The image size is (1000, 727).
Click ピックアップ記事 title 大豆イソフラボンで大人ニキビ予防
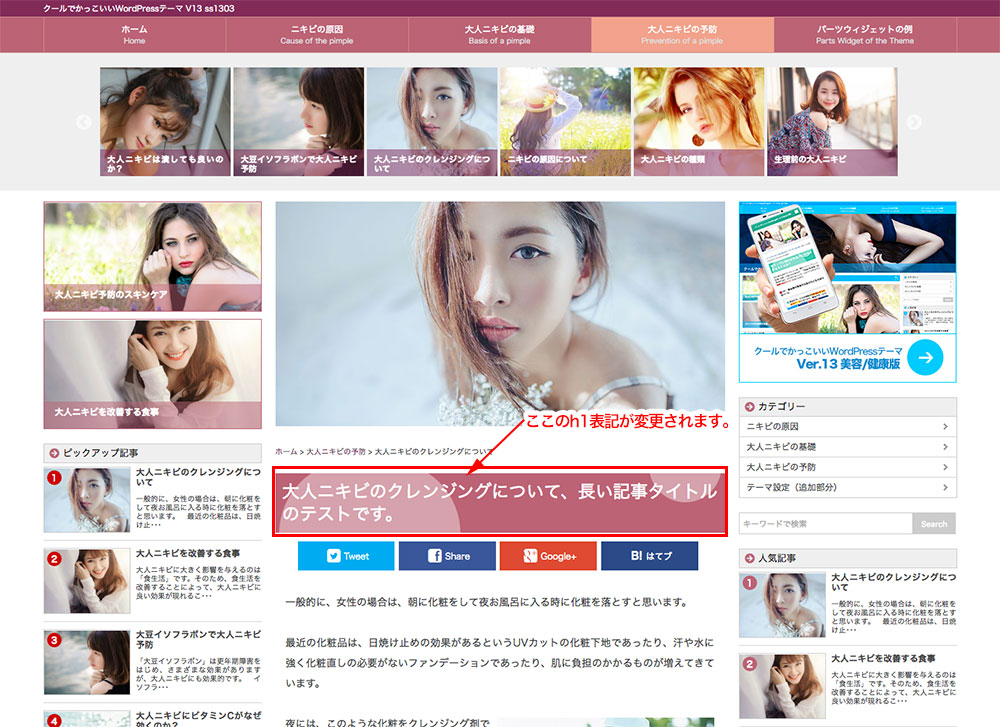pos(198,639)
